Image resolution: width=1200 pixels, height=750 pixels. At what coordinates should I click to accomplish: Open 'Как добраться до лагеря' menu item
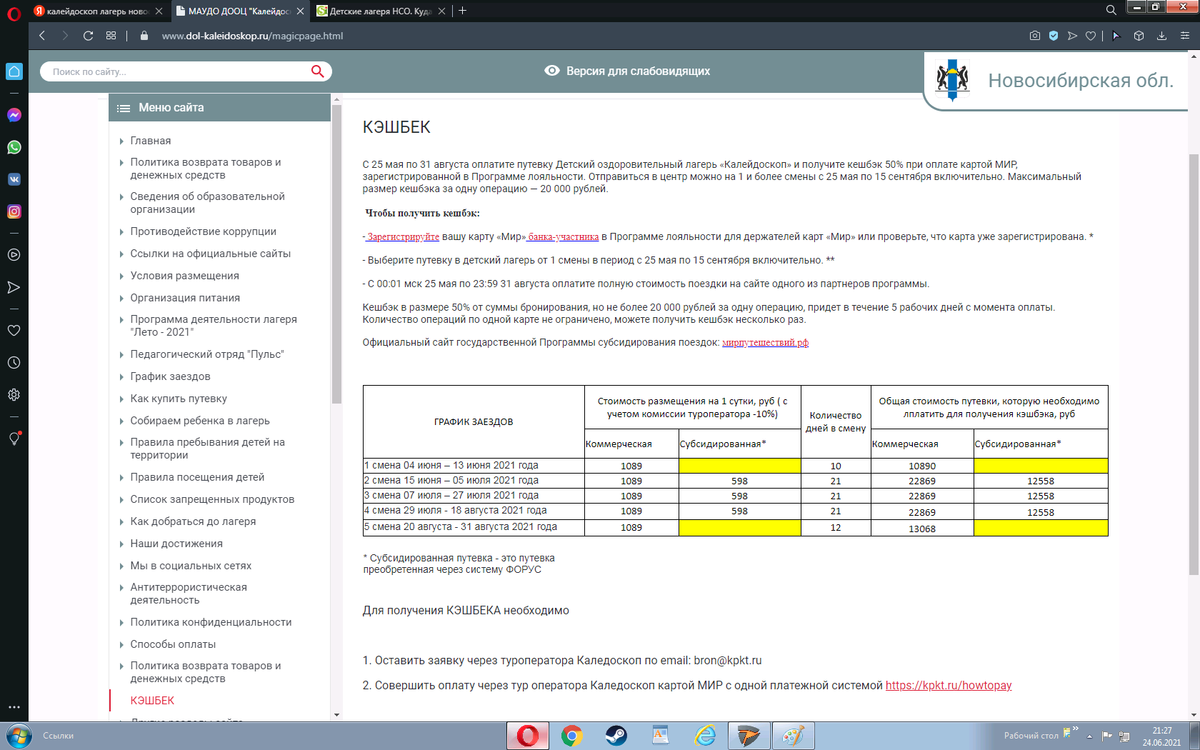pos(193,521)
